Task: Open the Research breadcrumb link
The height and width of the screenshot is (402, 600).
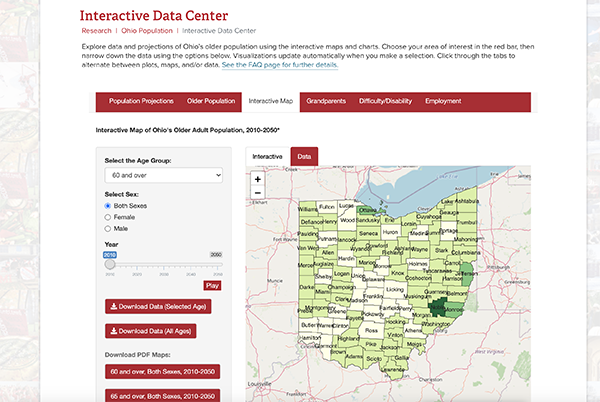Action: point(96,31)
